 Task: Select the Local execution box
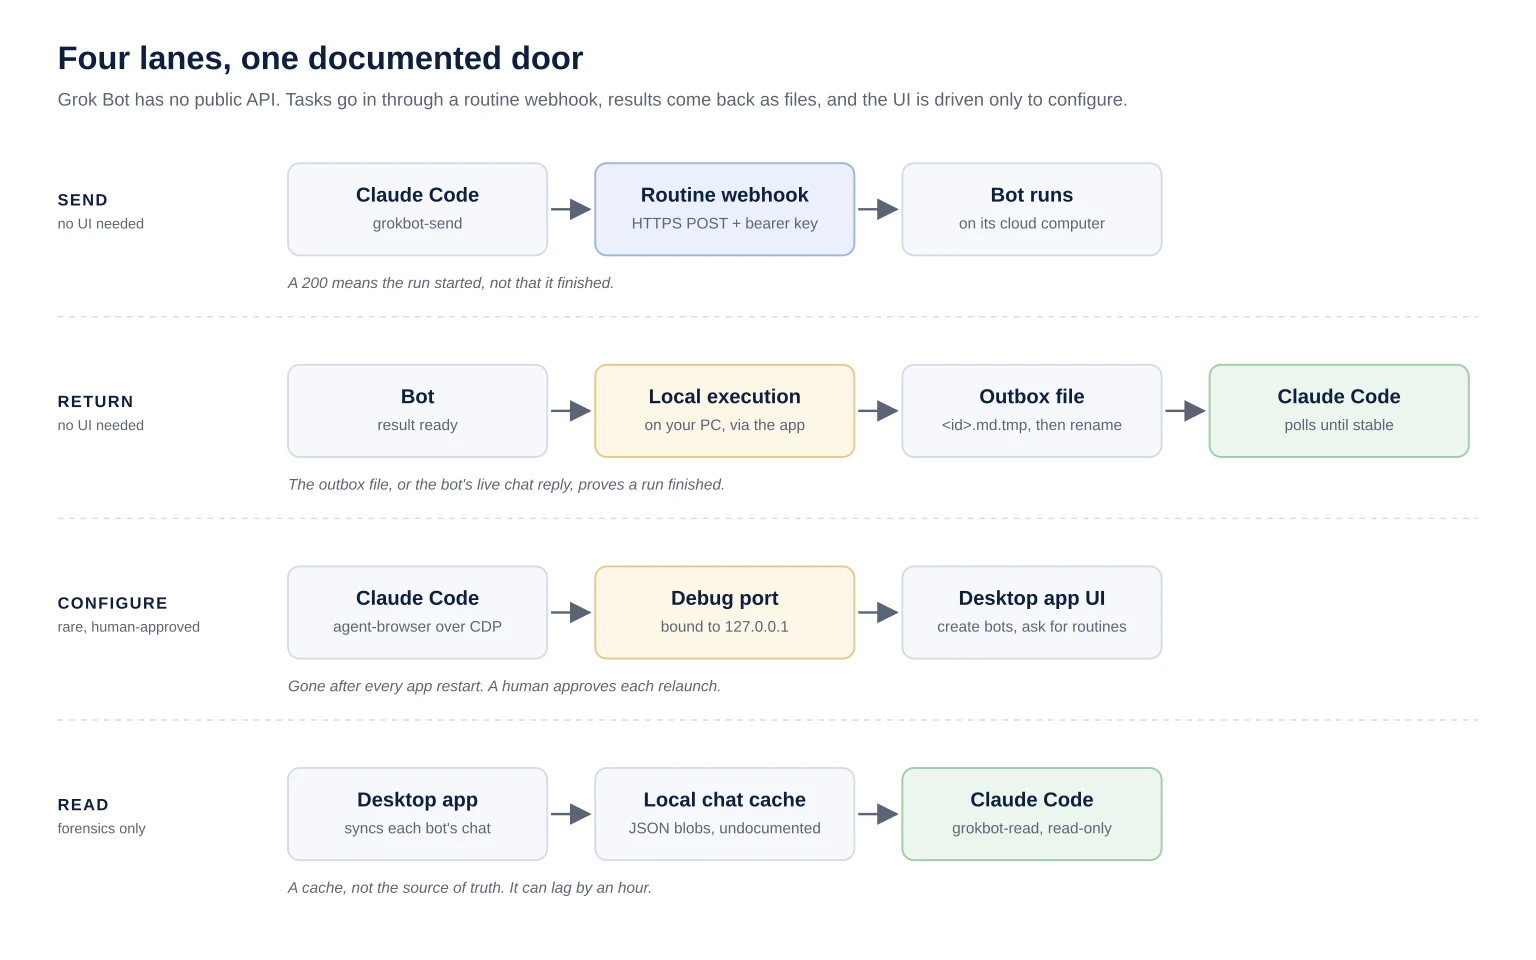click(725, 411)
